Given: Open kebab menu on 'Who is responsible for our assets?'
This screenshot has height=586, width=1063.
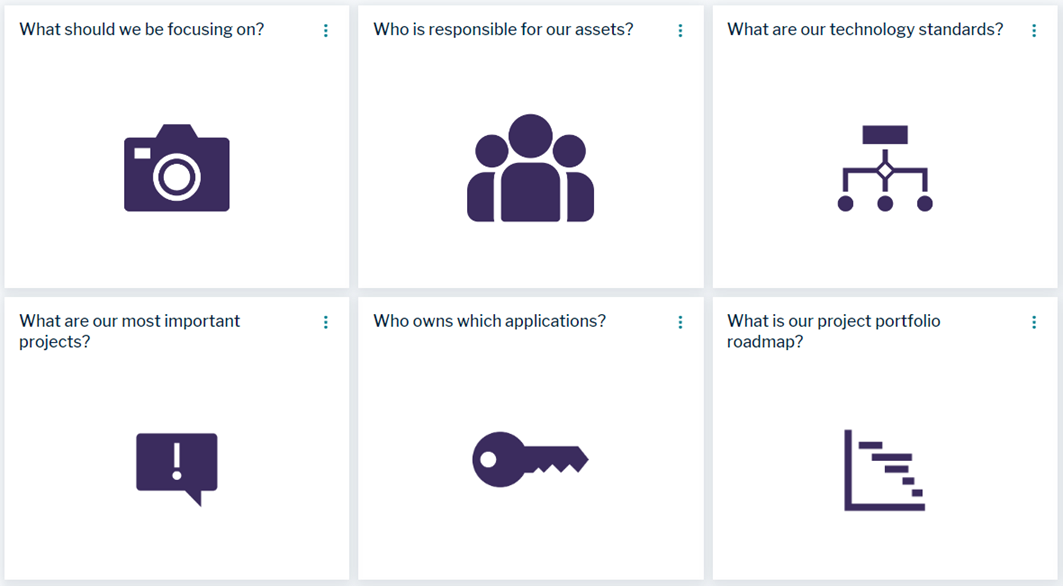Looking at the screenshot, I should tap(680, 31).
